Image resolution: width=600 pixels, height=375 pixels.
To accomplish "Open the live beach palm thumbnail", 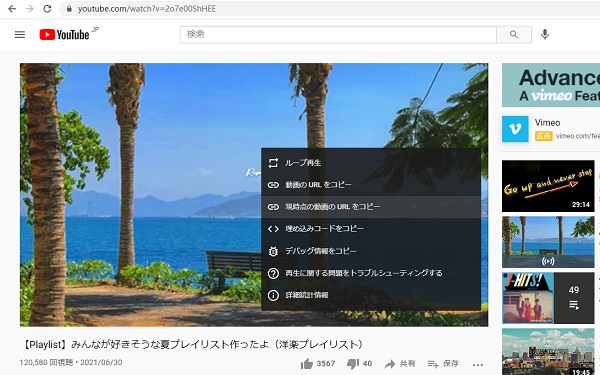I will click(x=548, y=242).
